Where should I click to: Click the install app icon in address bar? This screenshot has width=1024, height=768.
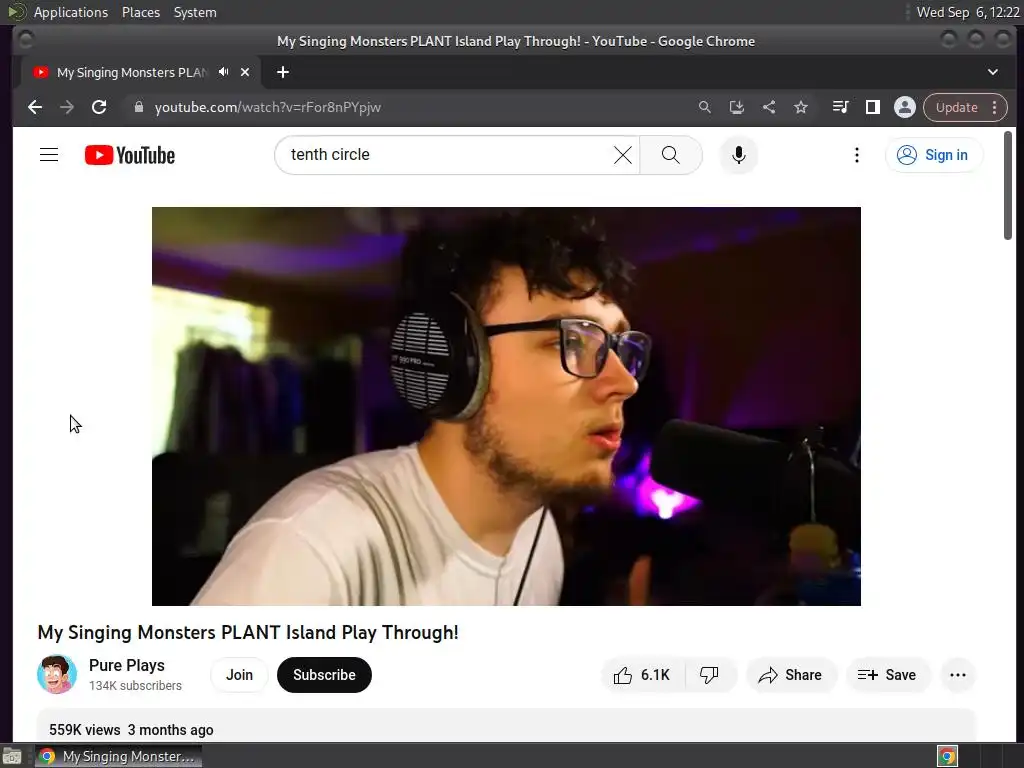pos(737,107)
